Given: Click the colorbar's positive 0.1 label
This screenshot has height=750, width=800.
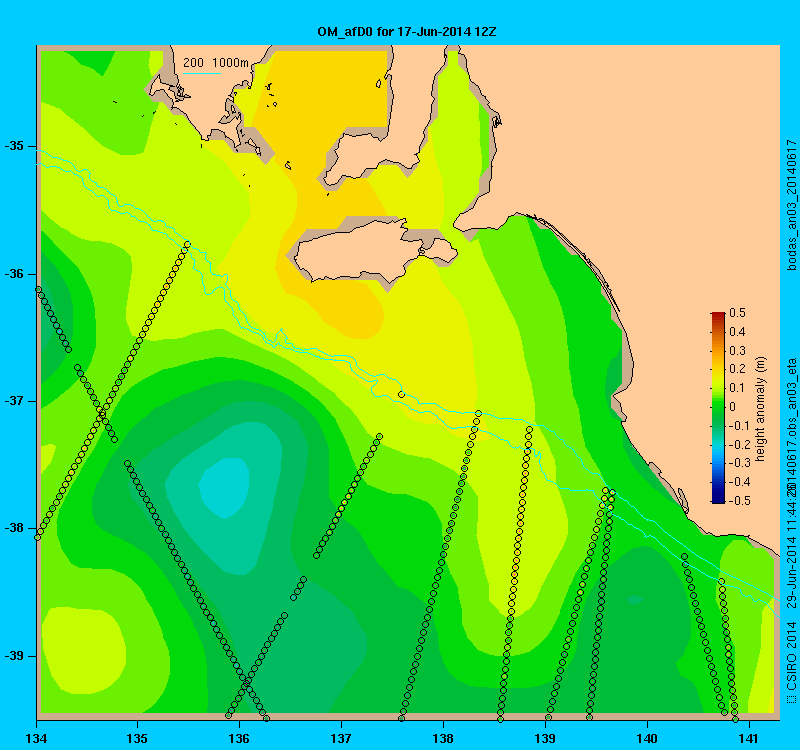Looking at the screenshot, I should 737,388.
